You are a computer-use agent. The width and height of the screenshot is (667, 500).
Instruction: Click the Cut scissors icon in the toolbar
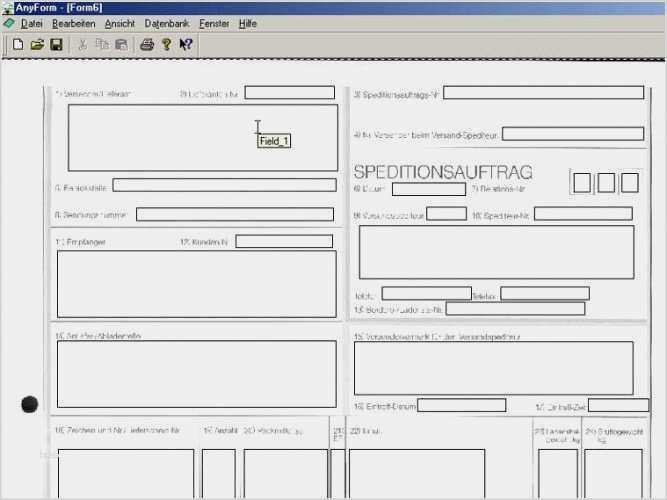click(x=83, y=44)
